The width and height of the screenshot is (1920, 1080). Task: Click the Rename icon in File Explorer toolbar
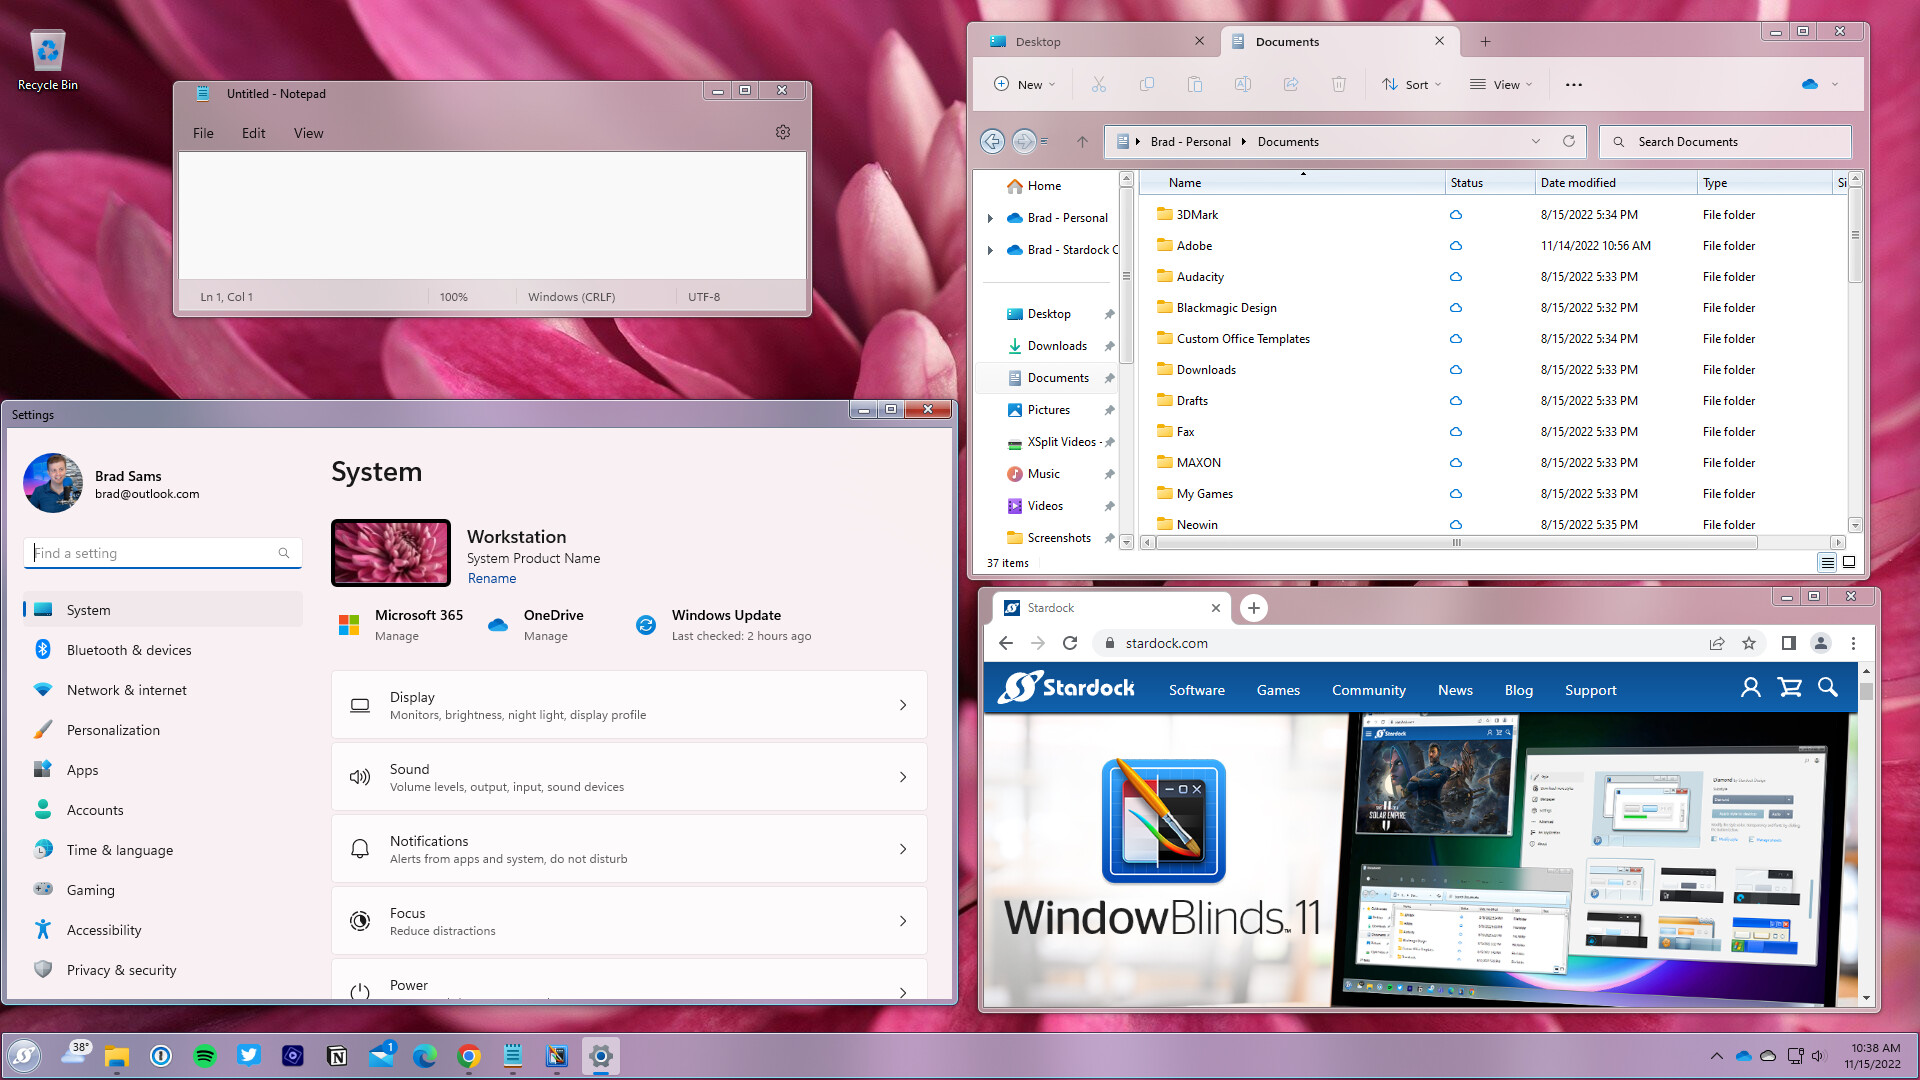coord(1243,84)
